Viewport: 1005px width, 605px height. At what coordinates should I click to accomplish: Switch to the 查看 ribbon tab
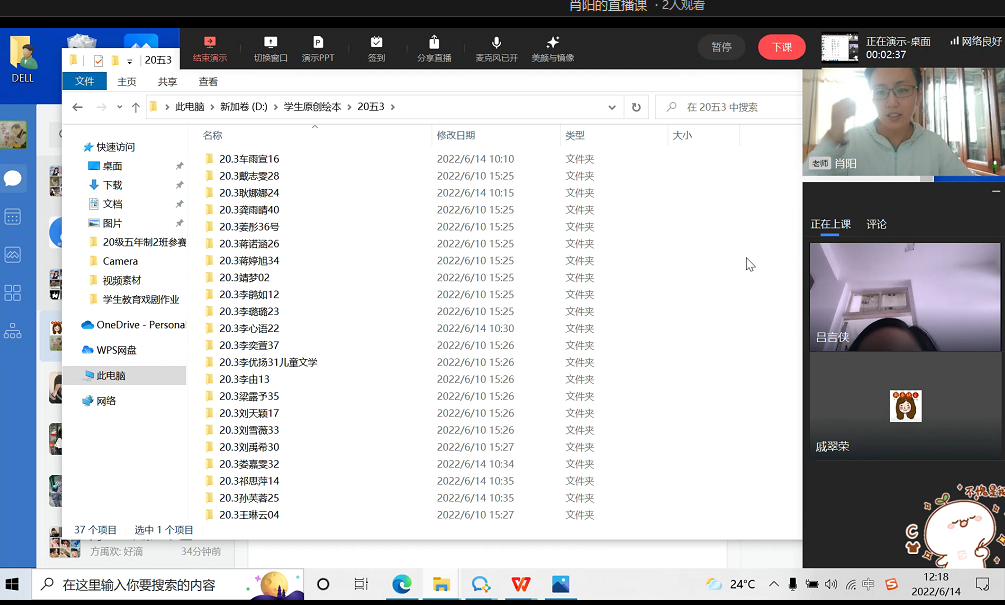point(208,82)
